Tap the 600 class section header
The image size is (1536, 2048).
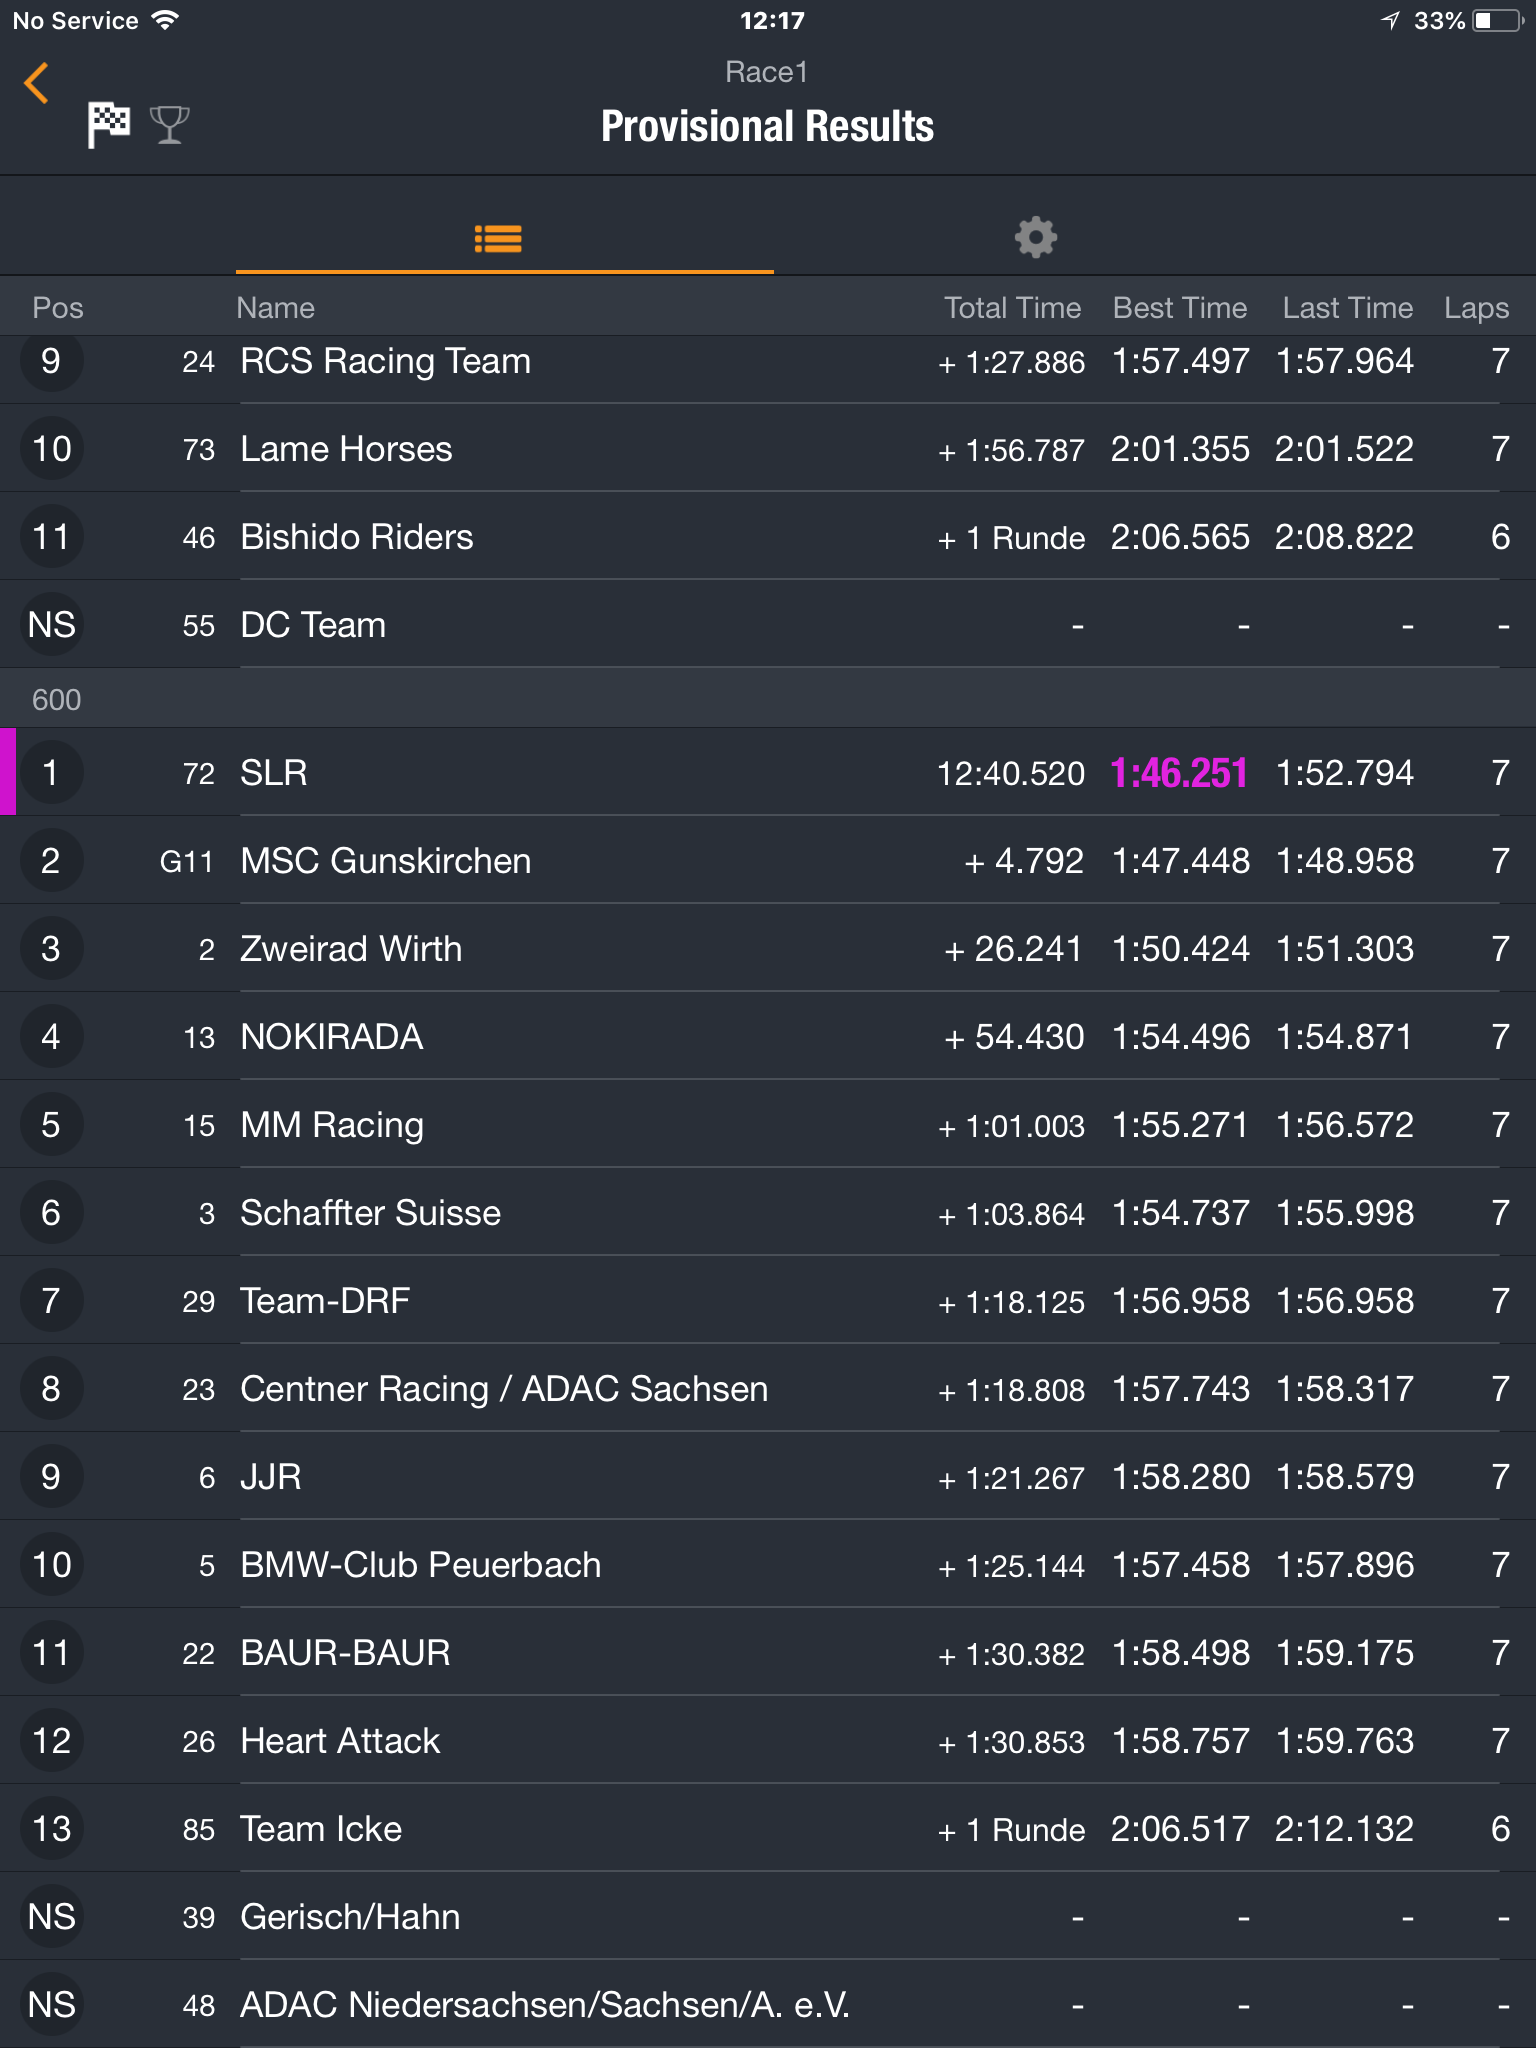[x=768, y=699]
